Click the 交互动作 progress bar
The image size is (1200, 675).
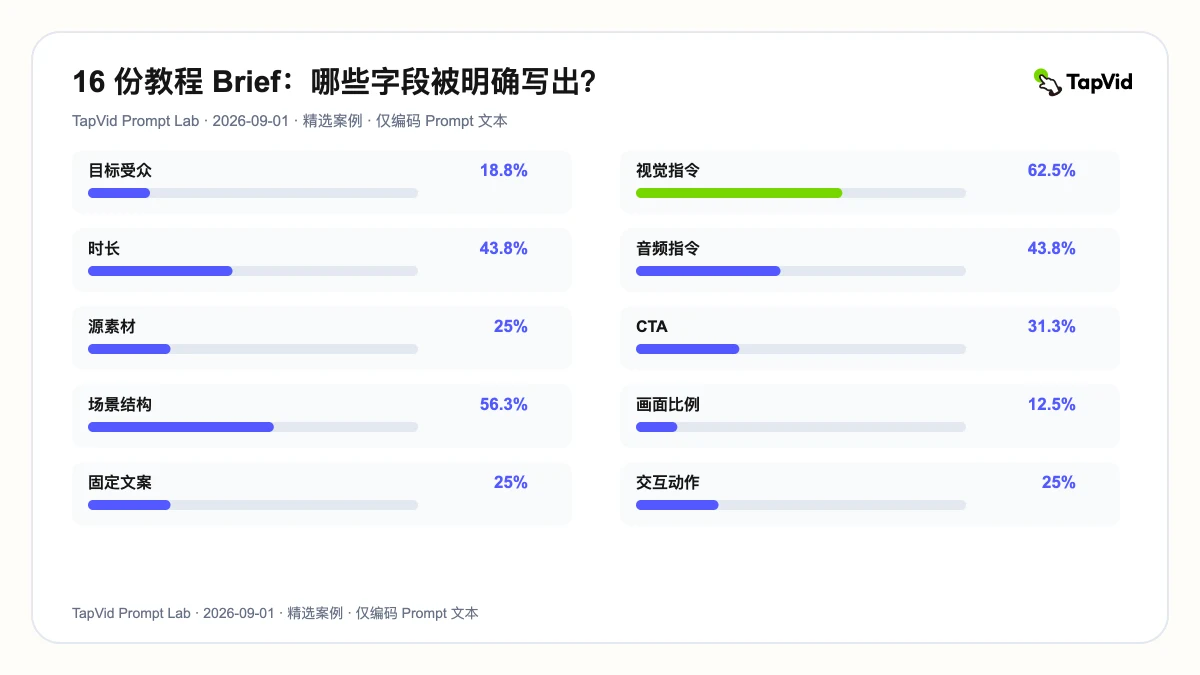tap(801, 505)
